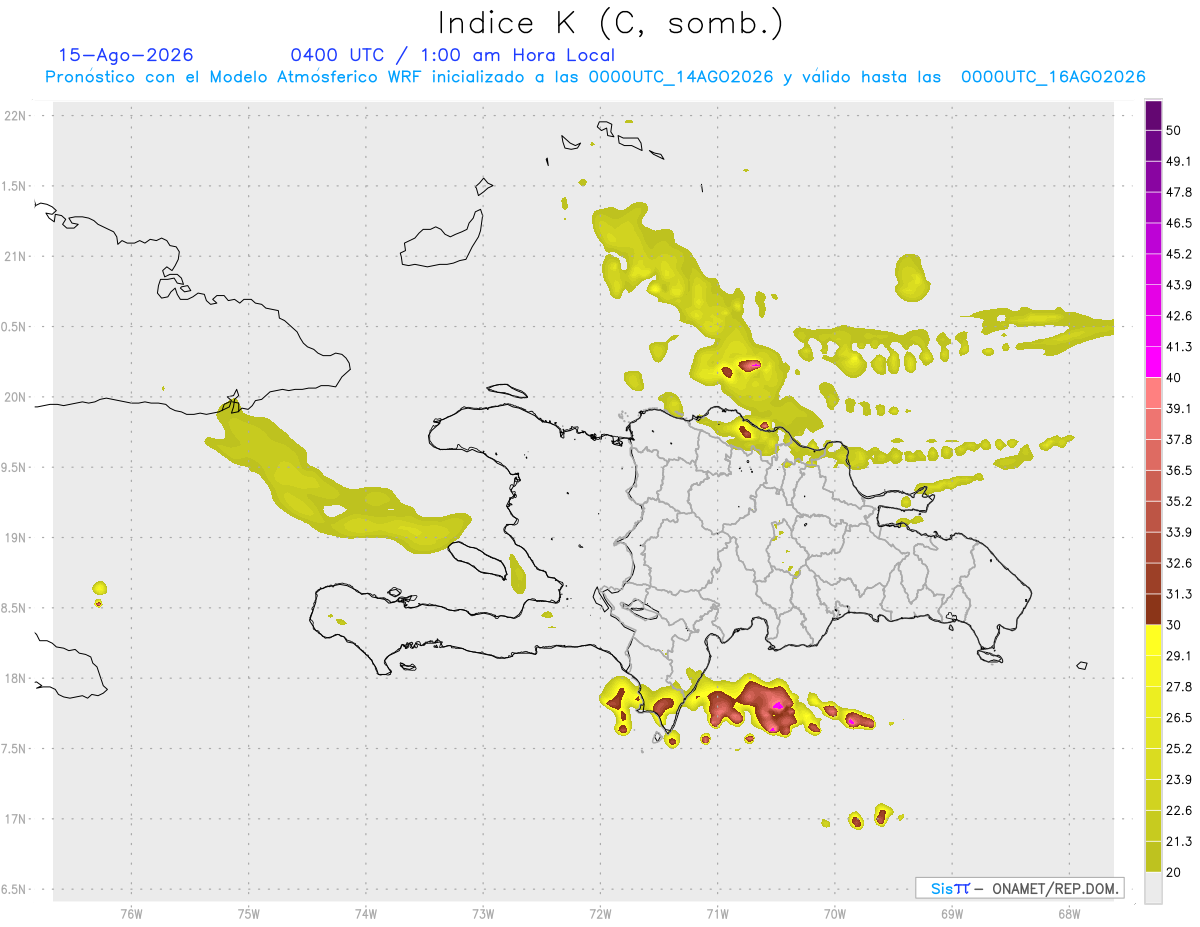Click the '21N' latitude label
This screenshot has height=927, width=1200.
pos(16,257)
